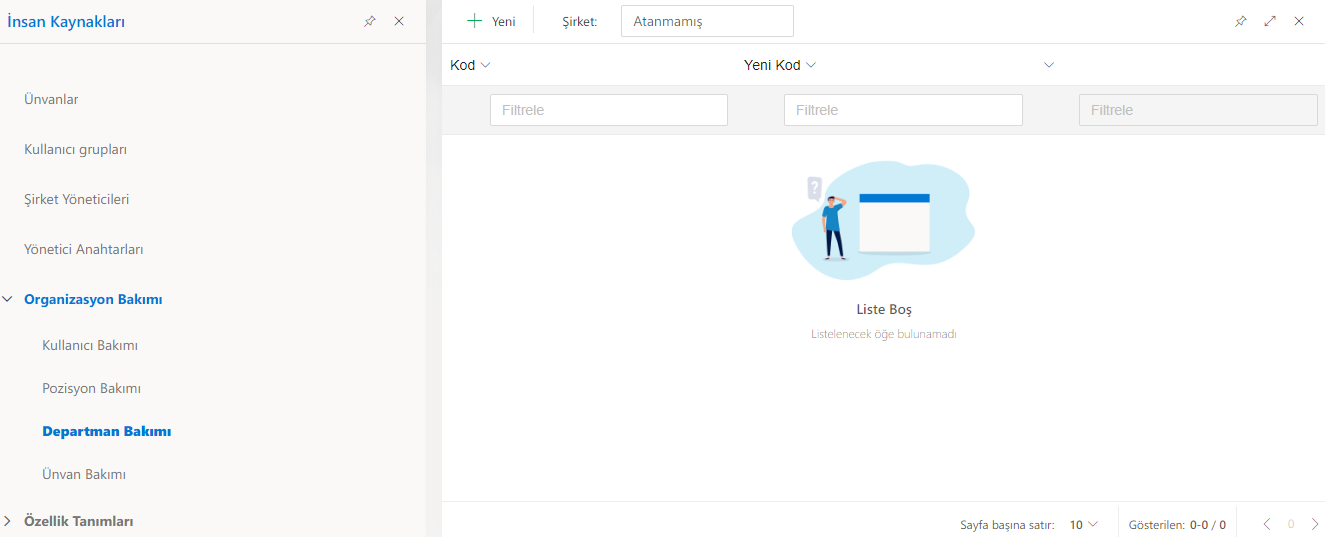Go to the previous page arrow

pos(1267,524)
